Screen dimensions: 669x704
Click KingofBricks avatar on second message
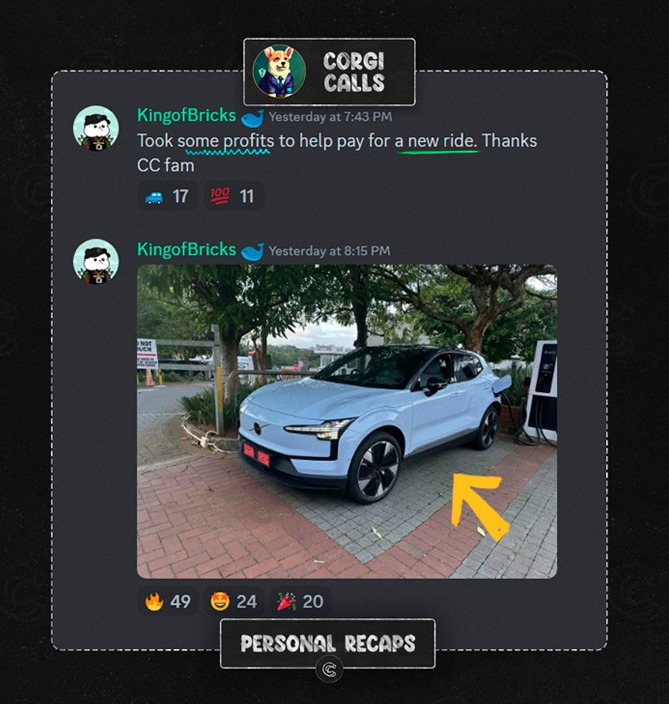[96, 262]
